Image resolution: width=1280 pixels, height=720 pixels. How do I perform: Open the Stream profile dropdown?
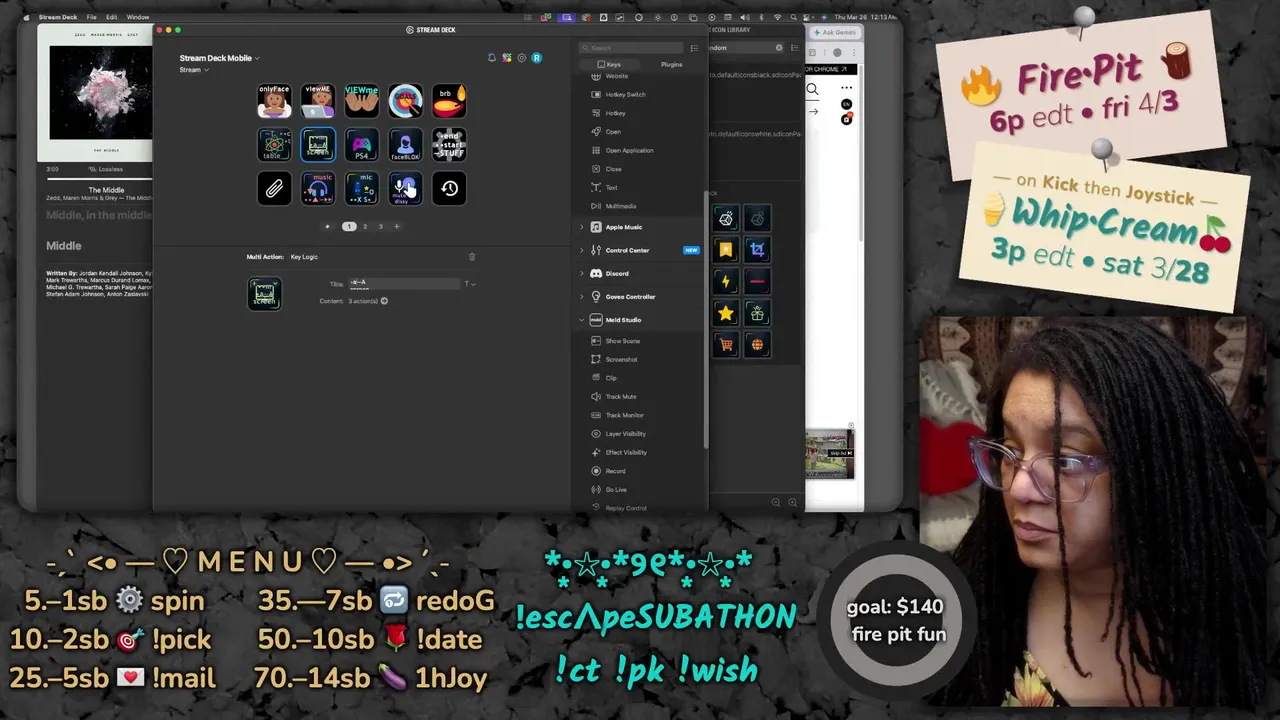194,70
